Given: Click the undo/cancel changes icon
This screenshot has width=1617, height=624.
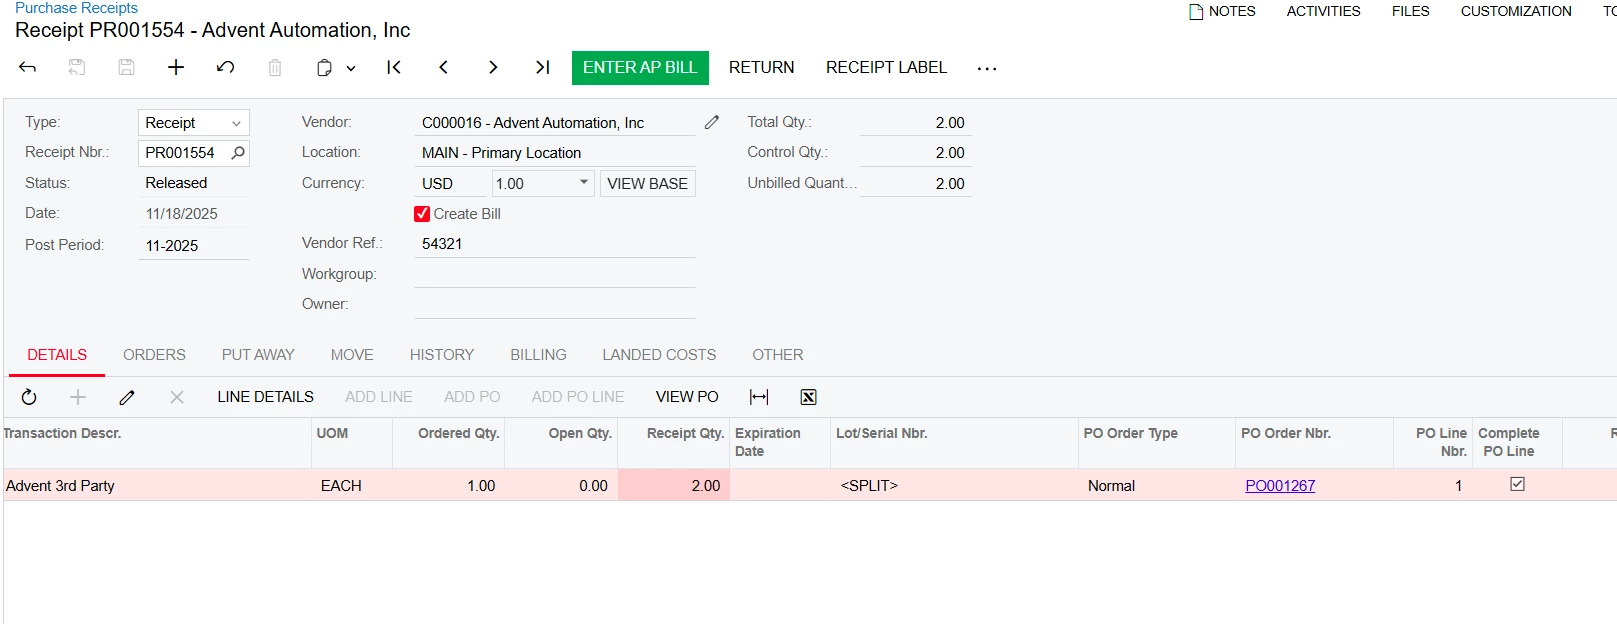Looking at the screenshot, I should 225,67.
